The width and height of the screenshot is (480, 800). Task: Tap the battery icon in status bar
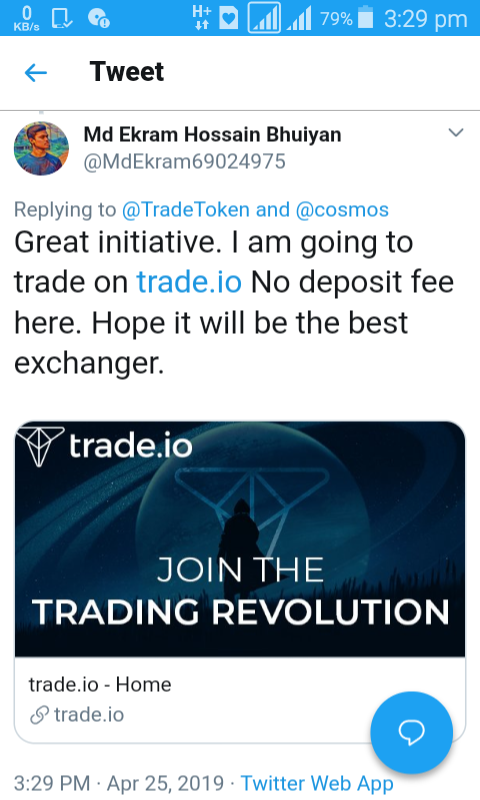[x=365, y=18]
